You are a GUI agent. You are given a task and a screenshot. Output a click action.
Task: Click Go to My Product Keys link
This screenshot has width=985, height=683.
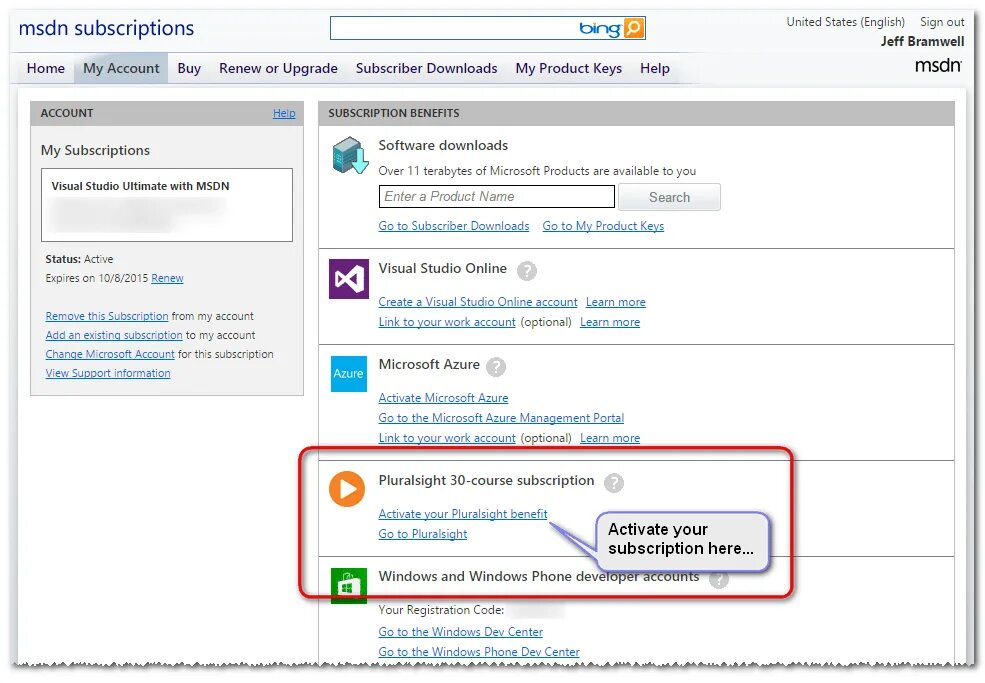pos(603,226)
